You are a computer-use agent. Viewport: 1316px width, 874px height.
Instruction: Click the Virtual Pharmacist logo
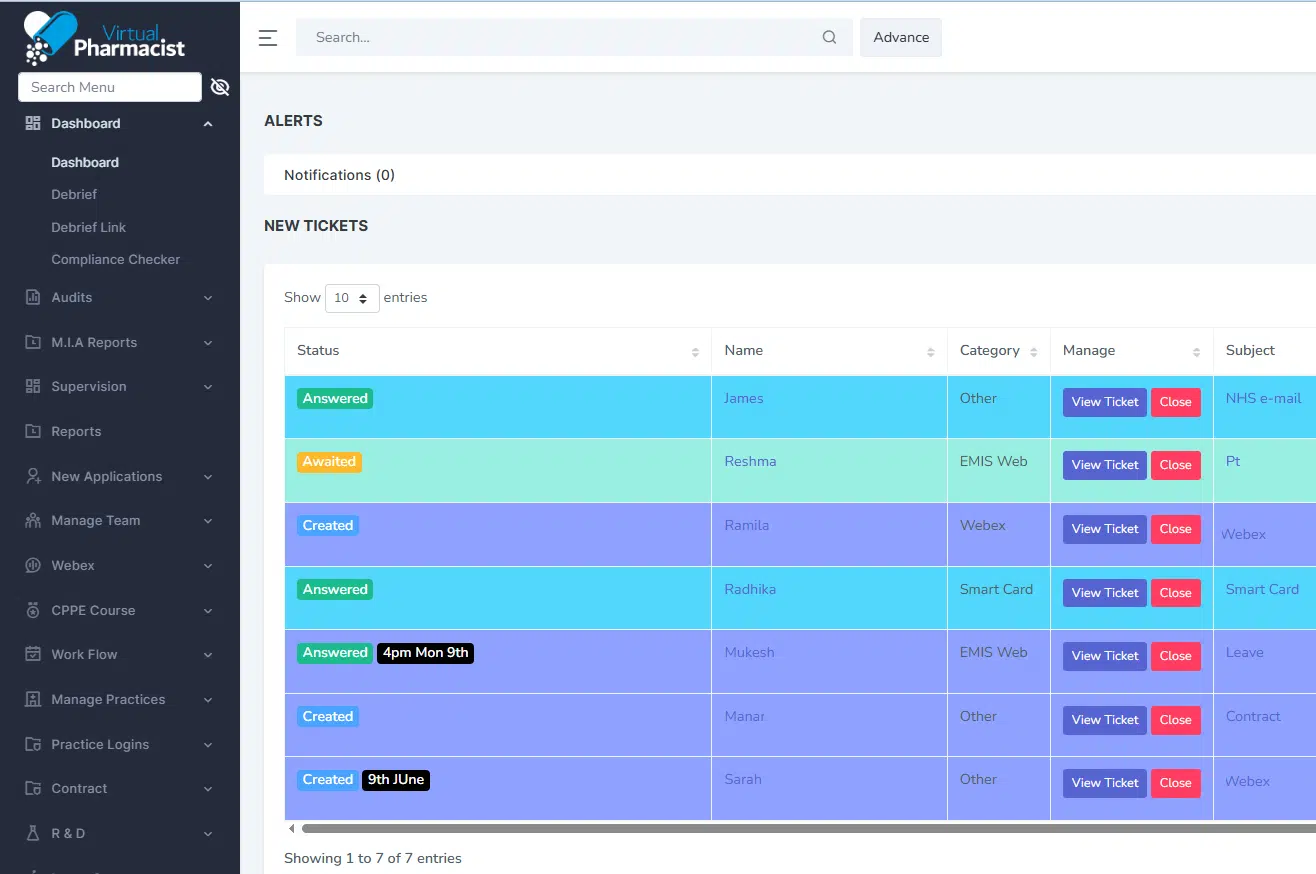[104, 37]
